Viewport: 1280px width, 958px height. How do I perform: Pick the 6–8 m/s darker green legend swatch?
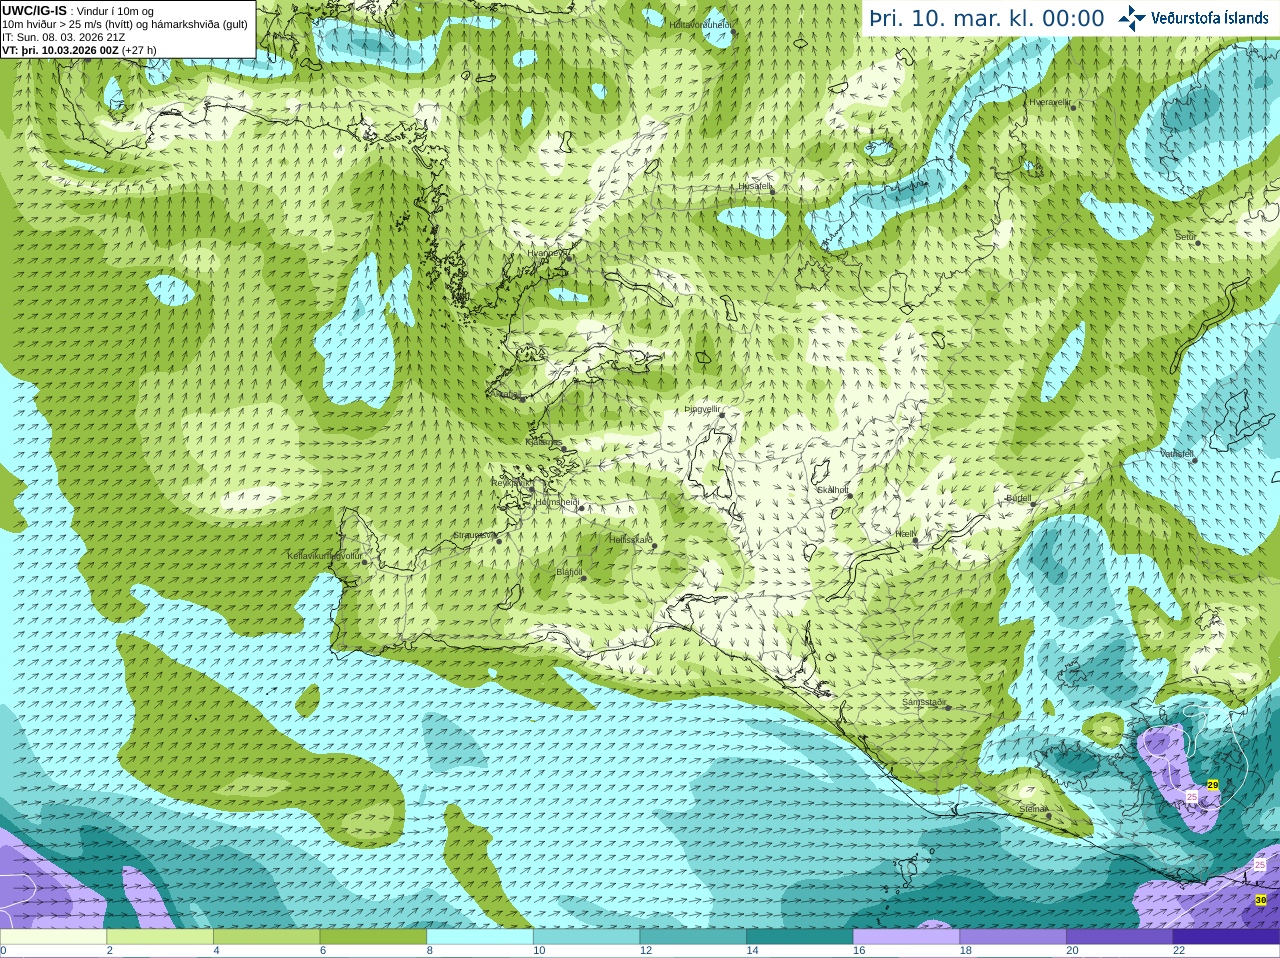373,937
